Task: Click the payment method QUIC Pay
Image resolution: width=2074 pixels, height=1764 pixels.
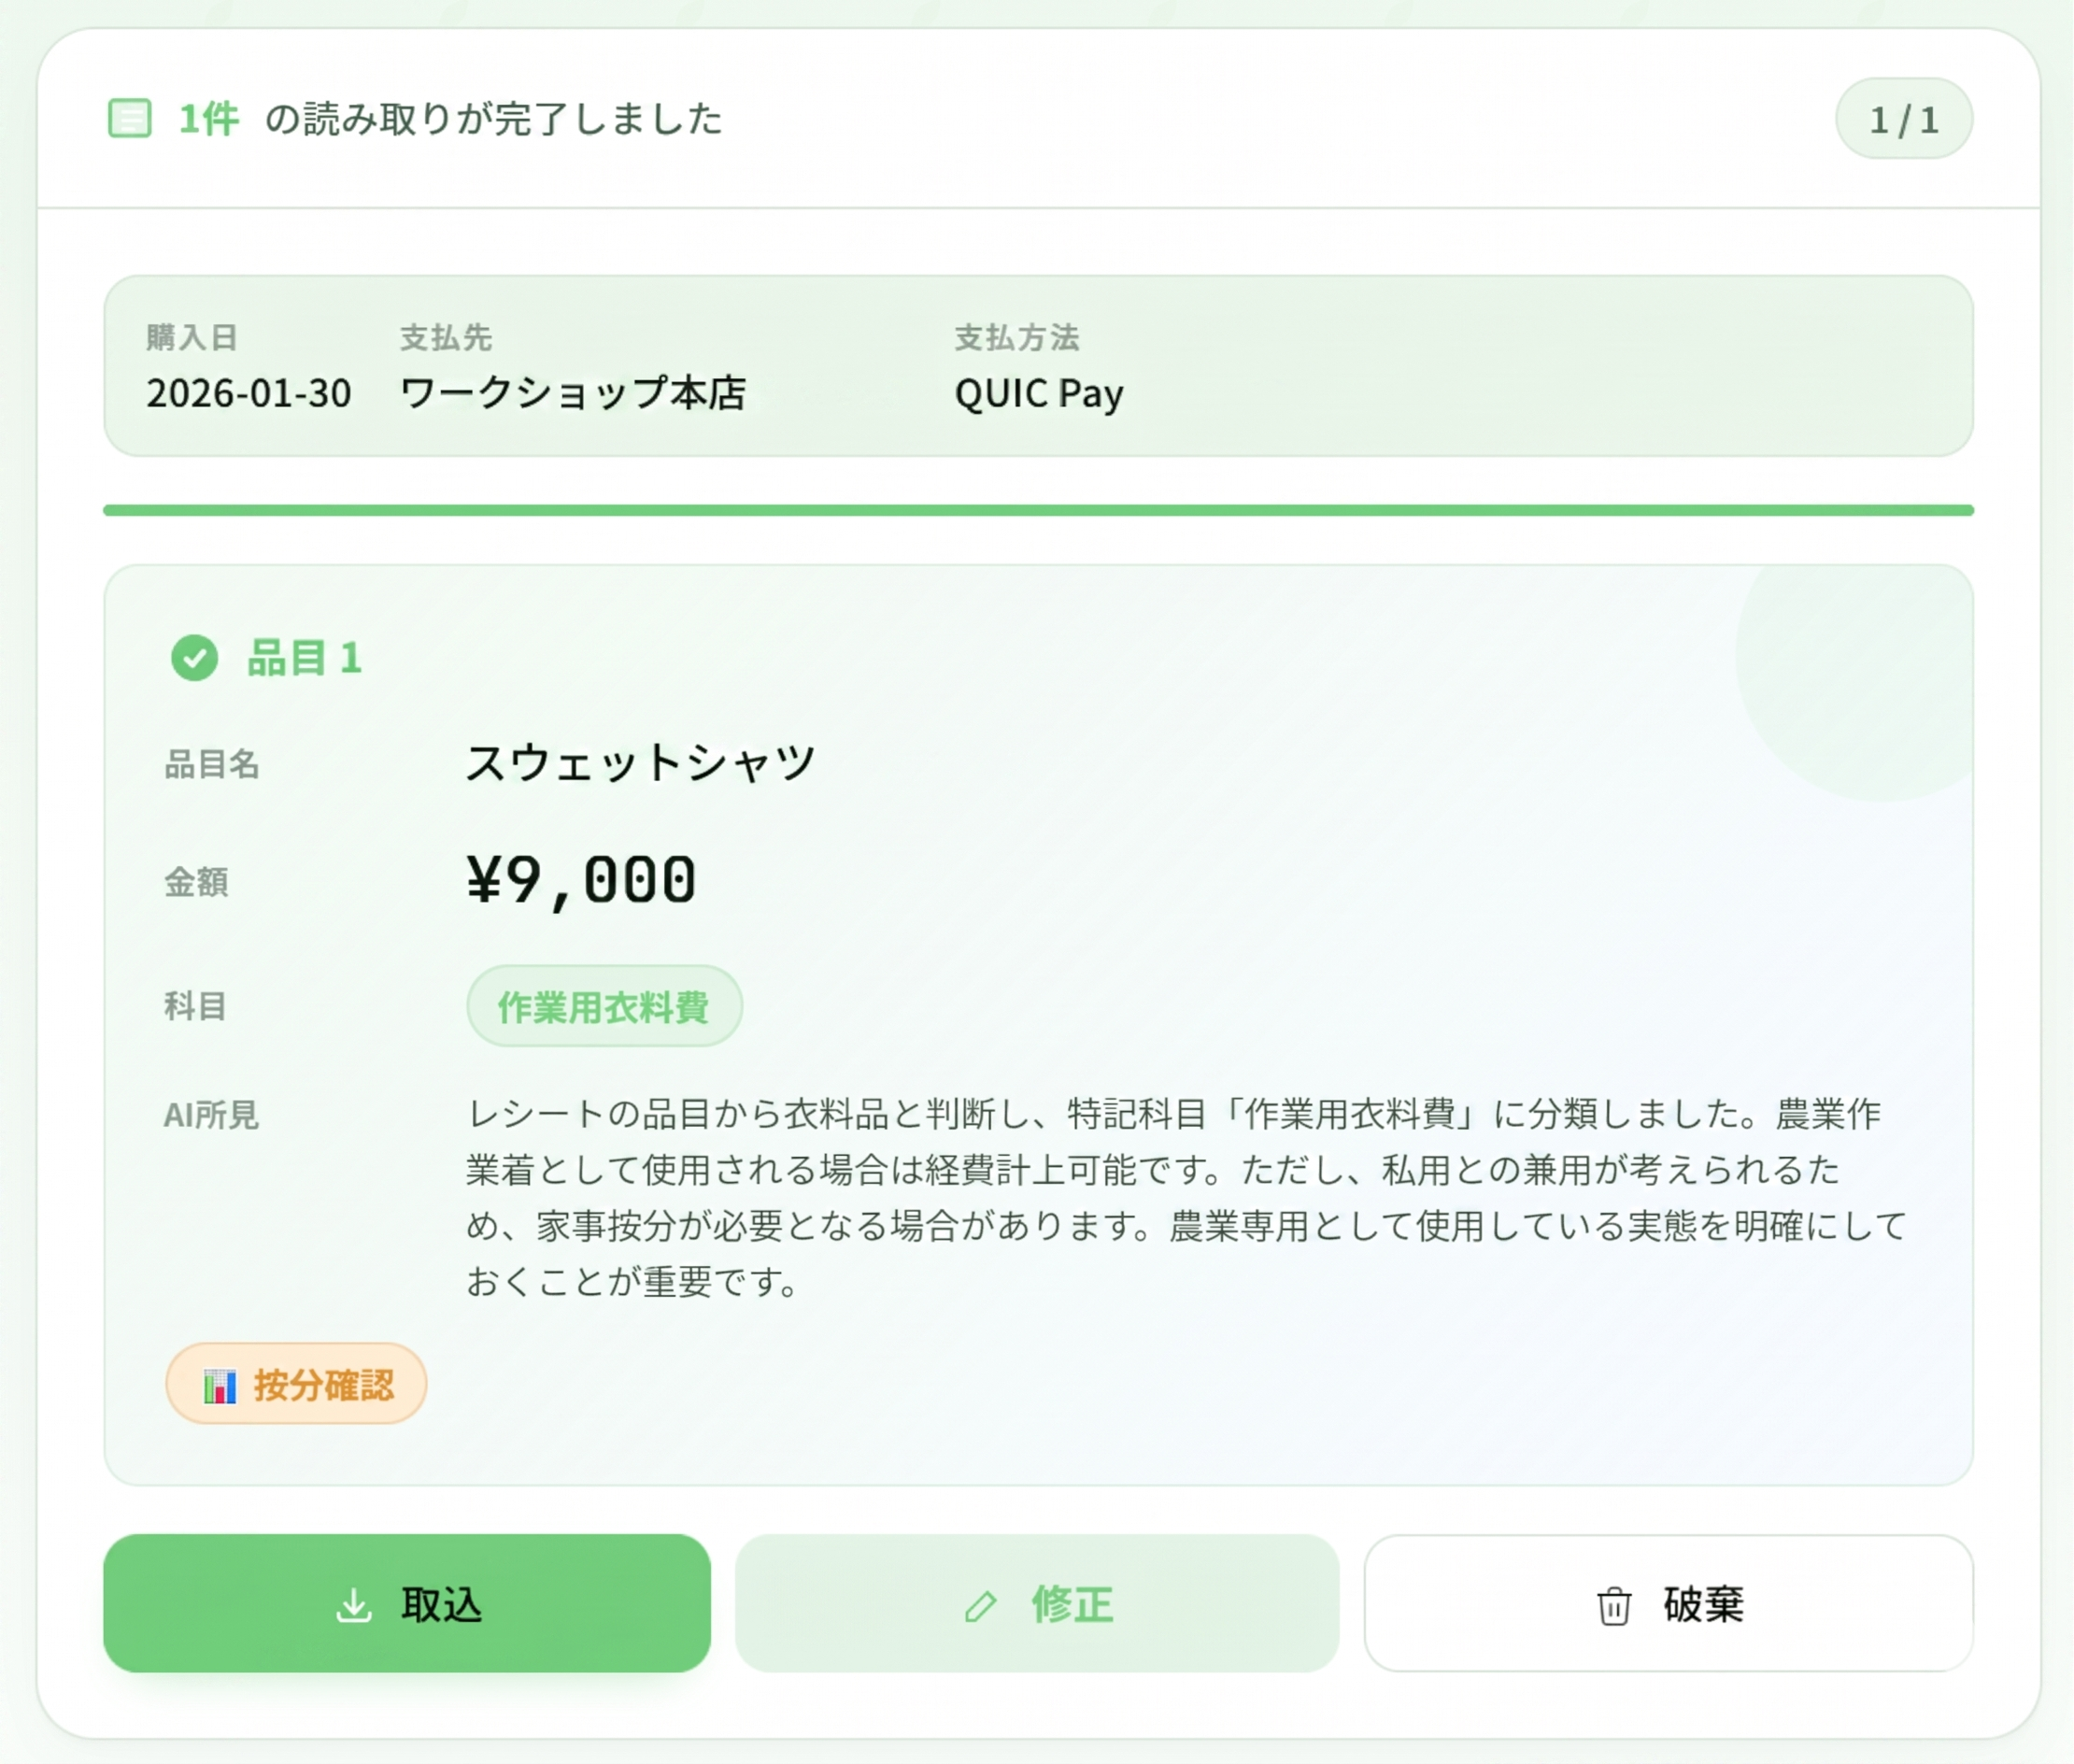Action: 1039,394
